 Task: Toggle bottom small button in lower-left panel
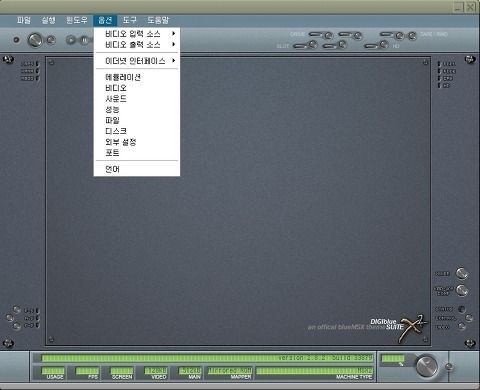point(17,326)
